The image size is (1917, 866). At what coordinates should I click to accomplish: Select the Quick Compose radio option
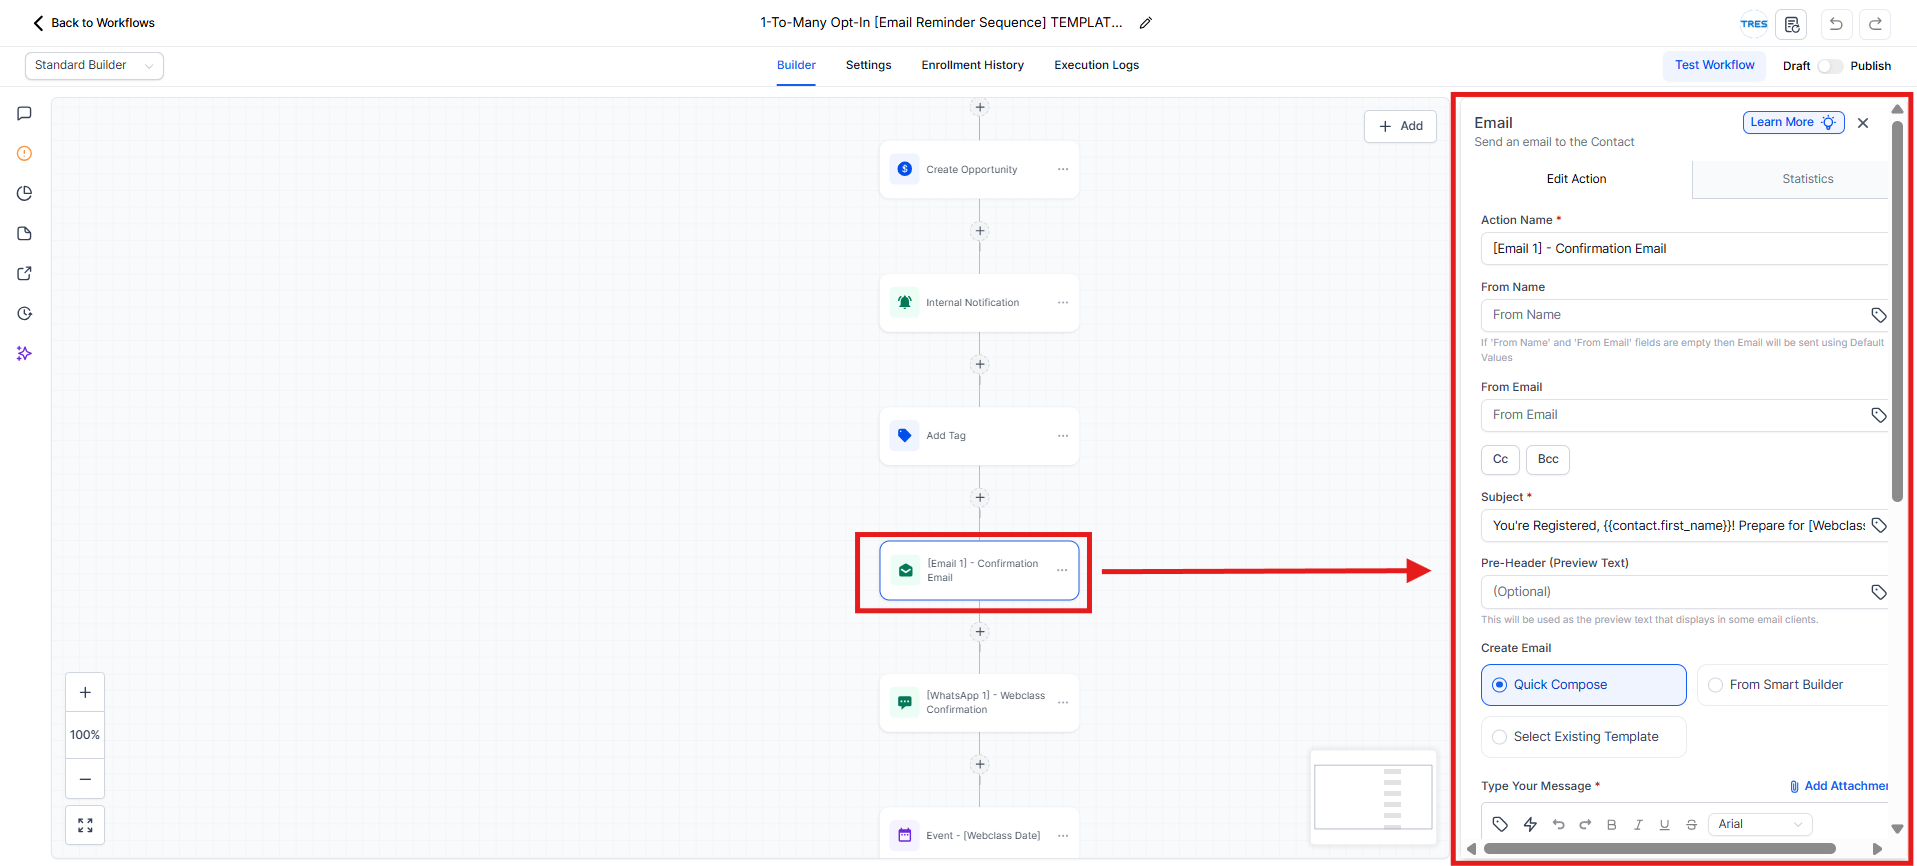click(x=1583, y=685)
